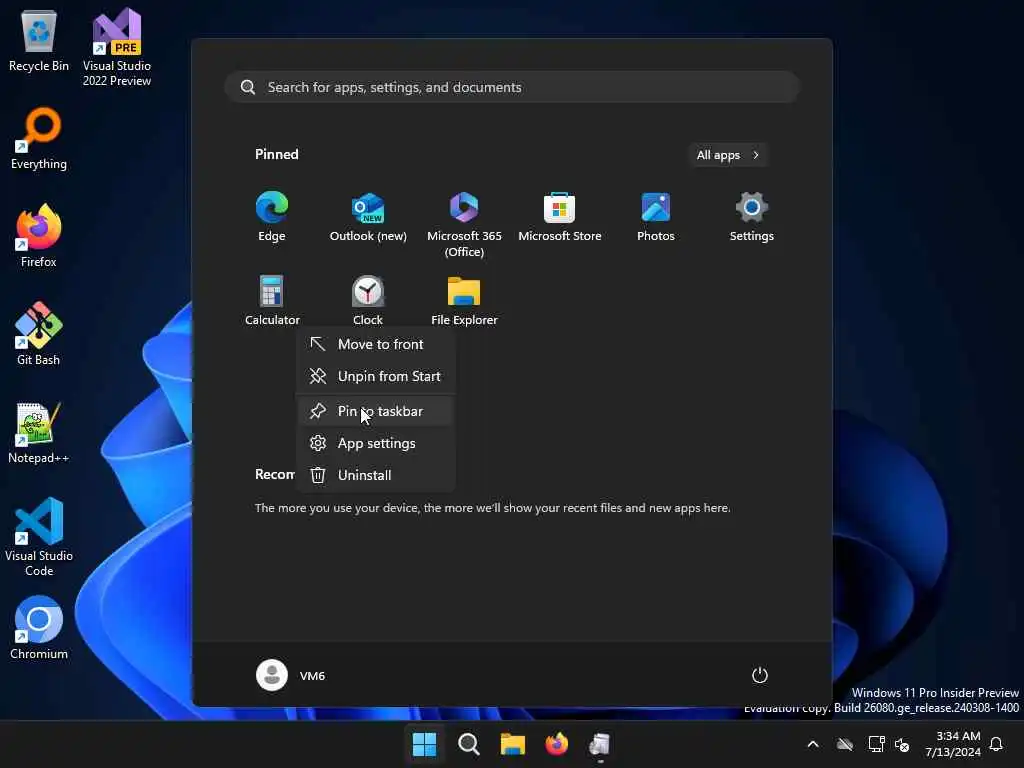Expand the All apps list
This screenshot has height=768, width=1024.
coord(728,155)
